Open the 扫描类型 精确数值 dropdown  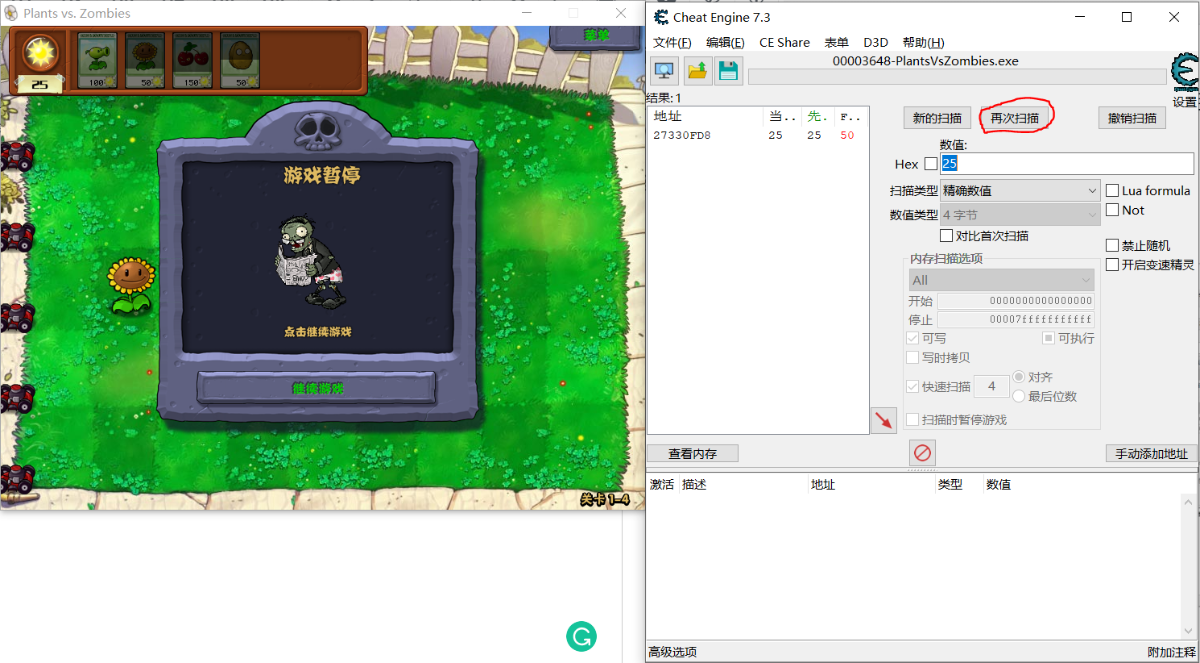[1020, 190]
